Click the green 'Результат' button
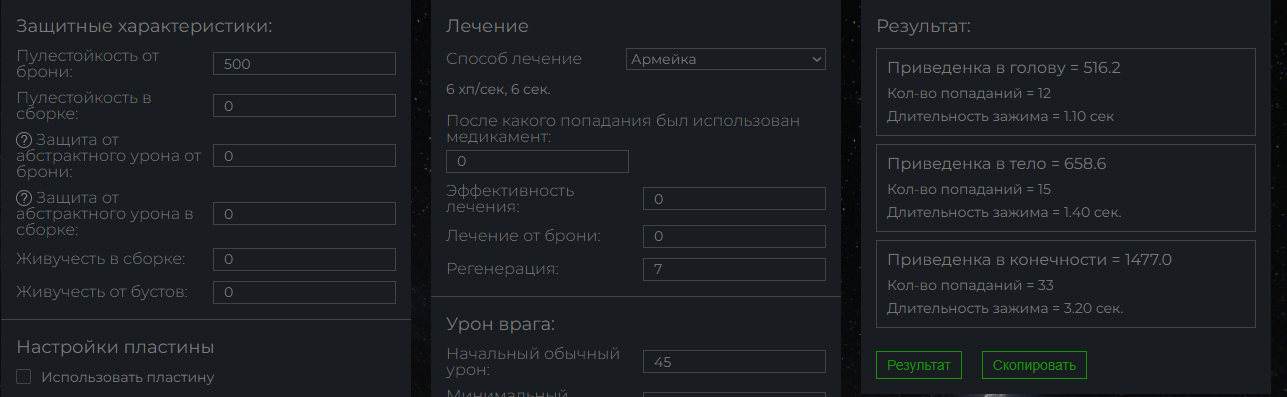1287x397 pixels. pyautogui.click(x=918, y=365)
